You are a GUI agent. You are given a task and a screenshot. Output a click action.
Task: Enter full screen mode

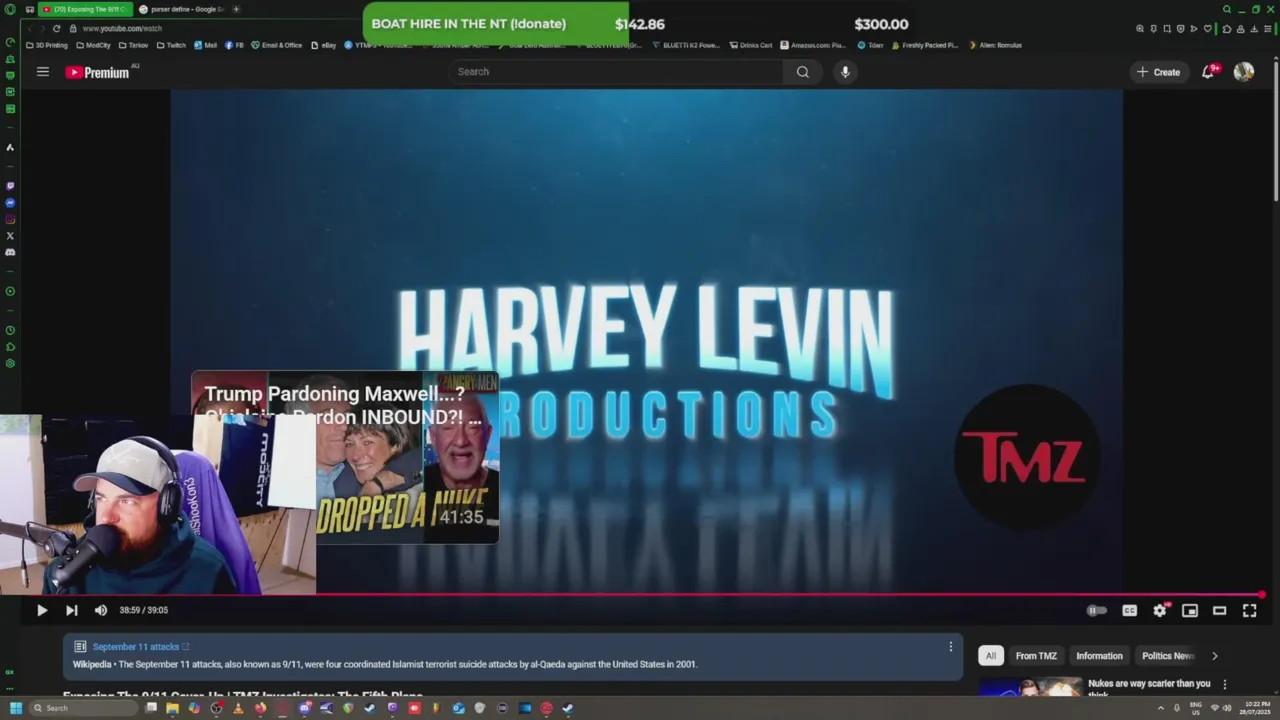click(x=1250, y=610)
